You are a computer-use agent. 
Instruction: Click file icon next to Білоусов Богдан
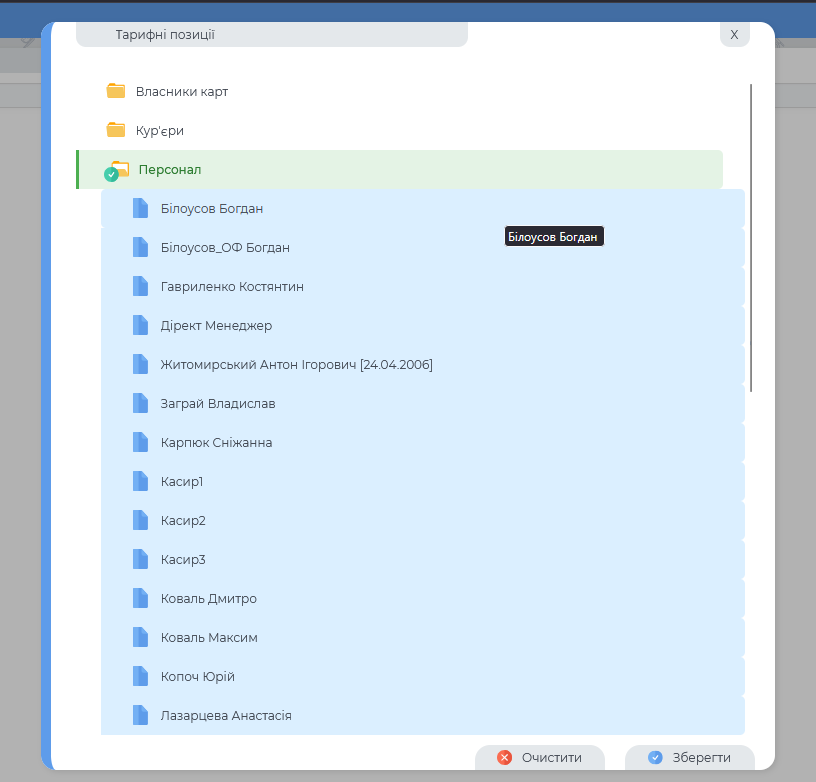[140, 208]
